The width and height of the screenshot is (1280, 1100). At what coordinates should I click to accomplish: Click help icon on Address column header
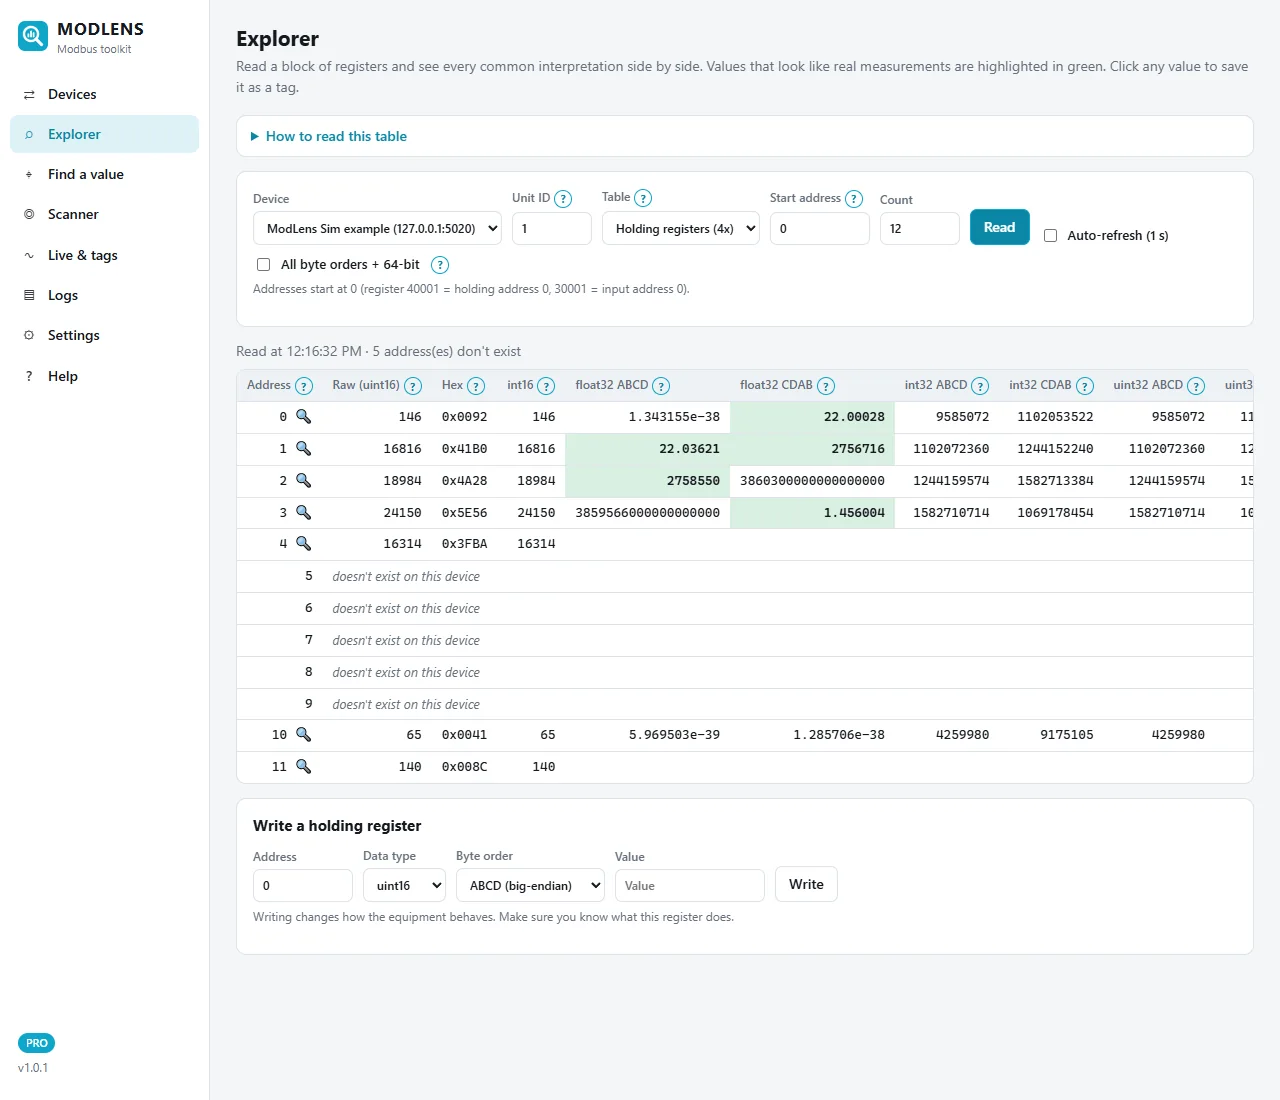coord(304,386)
